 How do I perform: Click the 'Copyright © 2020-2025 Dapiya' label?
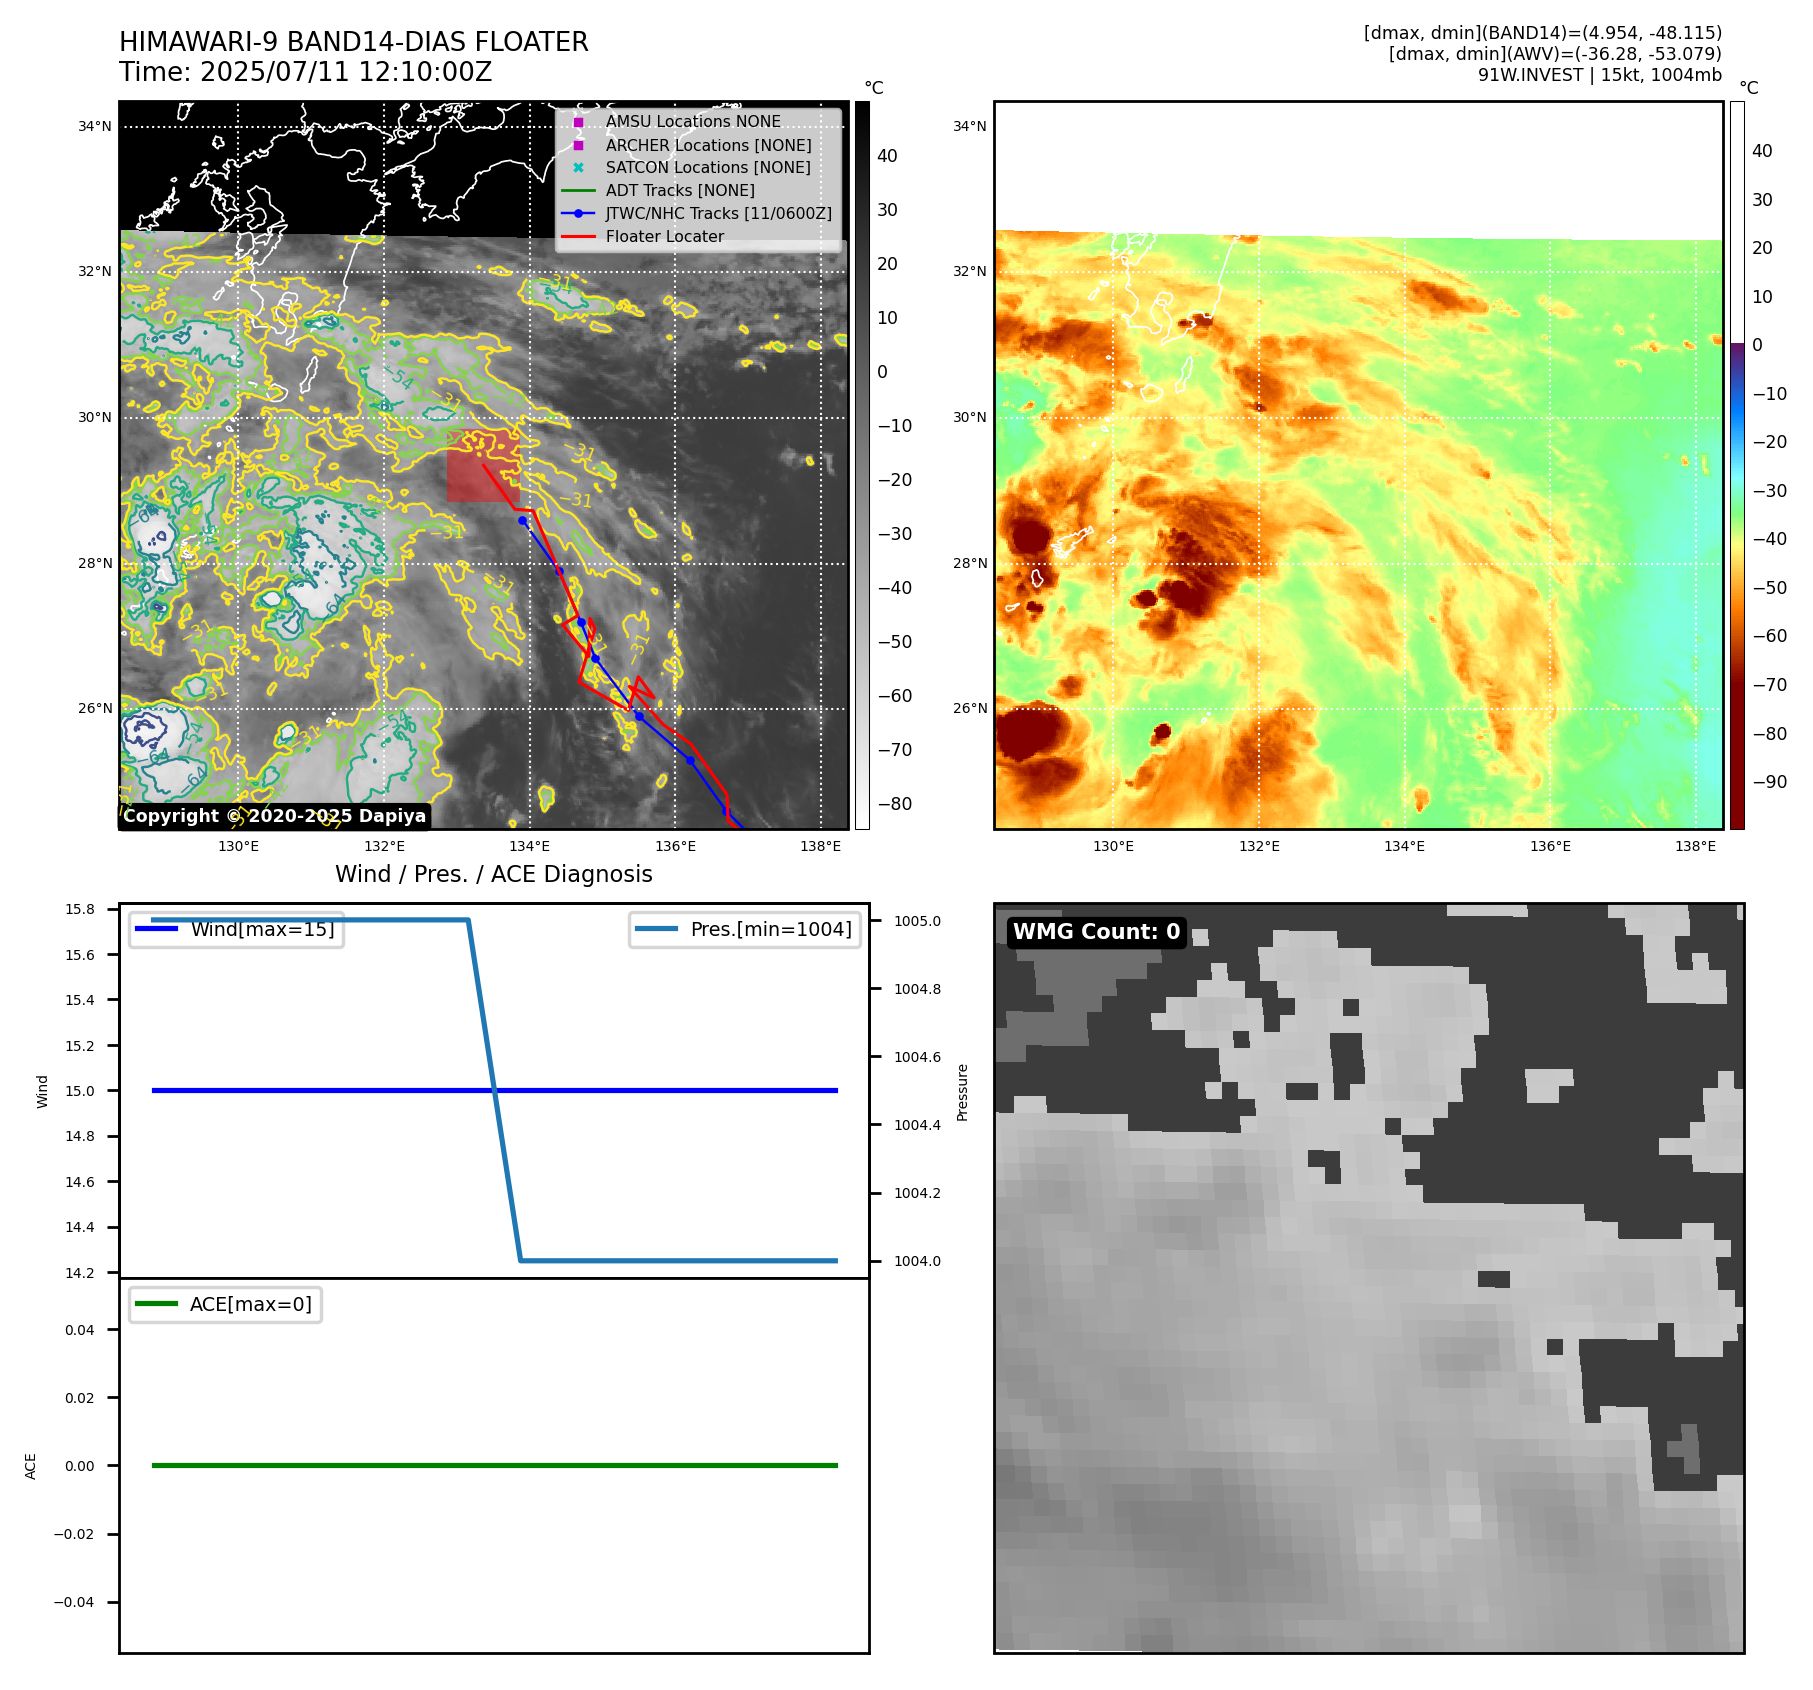[x=275, y=816]
